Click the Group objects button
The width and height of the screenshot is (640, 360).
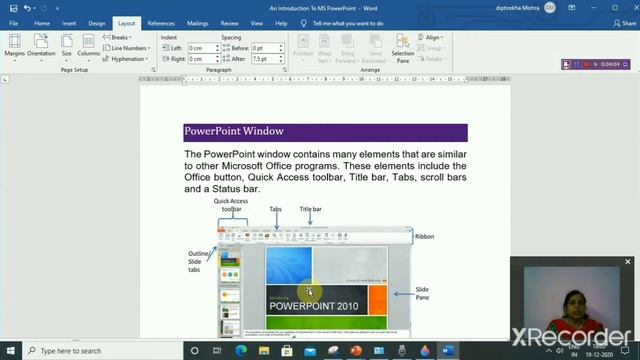[x=431, y=48]
